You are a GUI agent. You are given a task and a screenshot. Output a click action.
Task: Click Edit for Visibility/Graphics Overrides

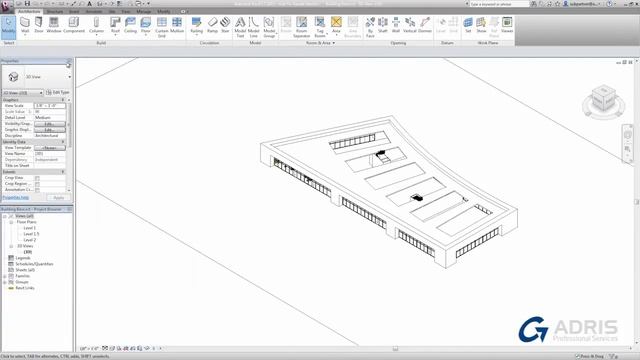pyautogui.click(x=50, y=124)
